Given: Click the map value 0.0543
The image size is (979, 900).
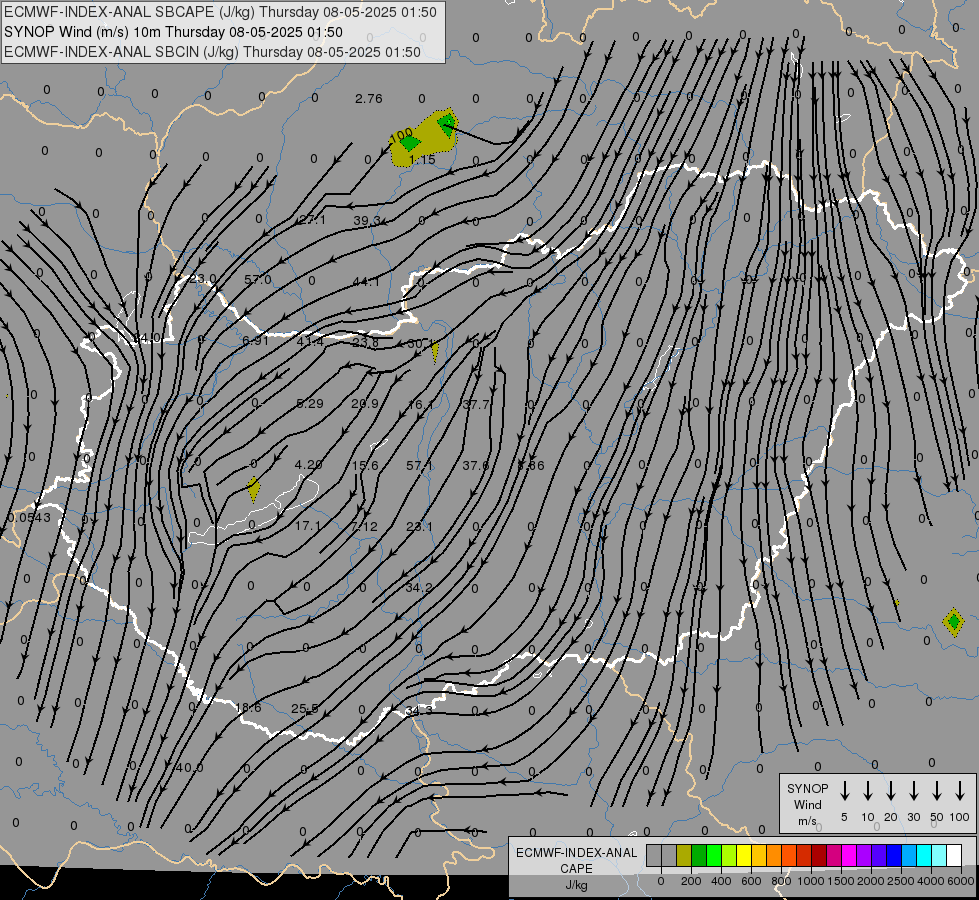Looking at the screenshot, I should tap(29, 517).
